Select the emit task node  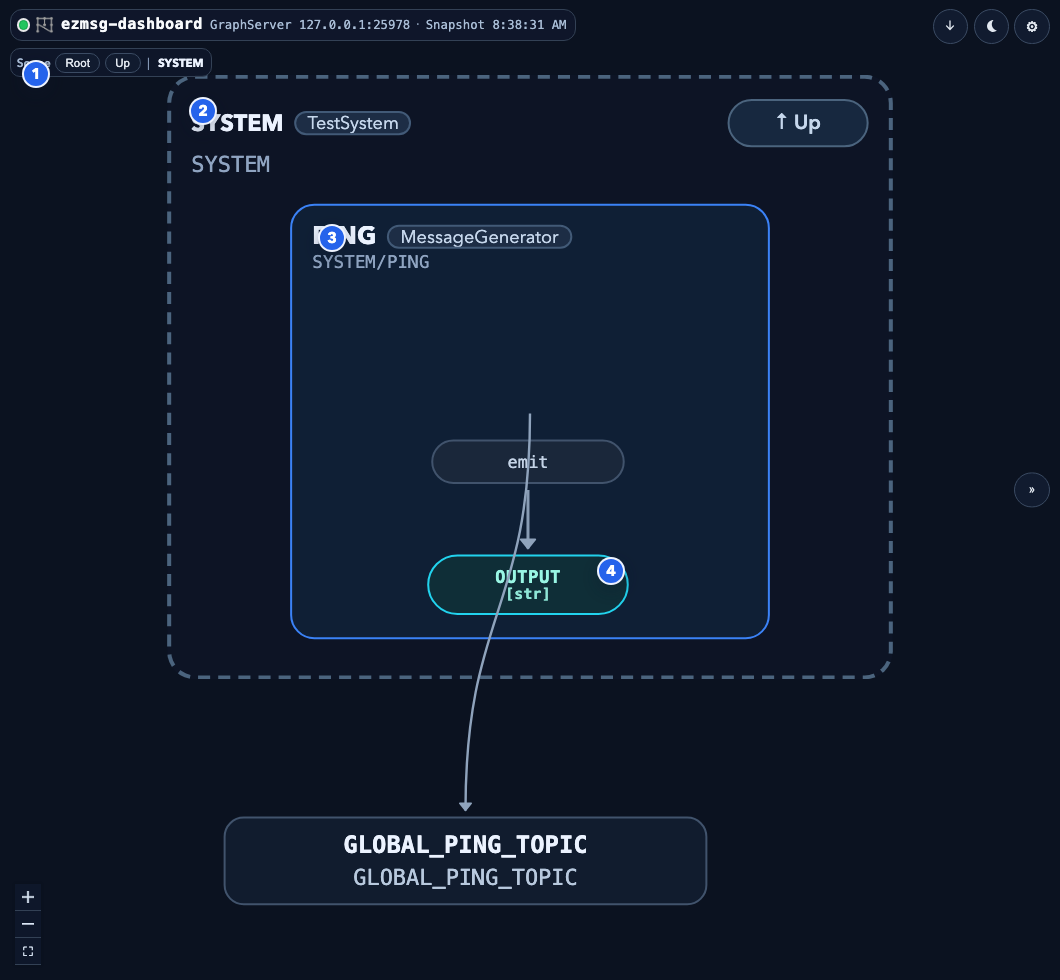tap(528, 462)
